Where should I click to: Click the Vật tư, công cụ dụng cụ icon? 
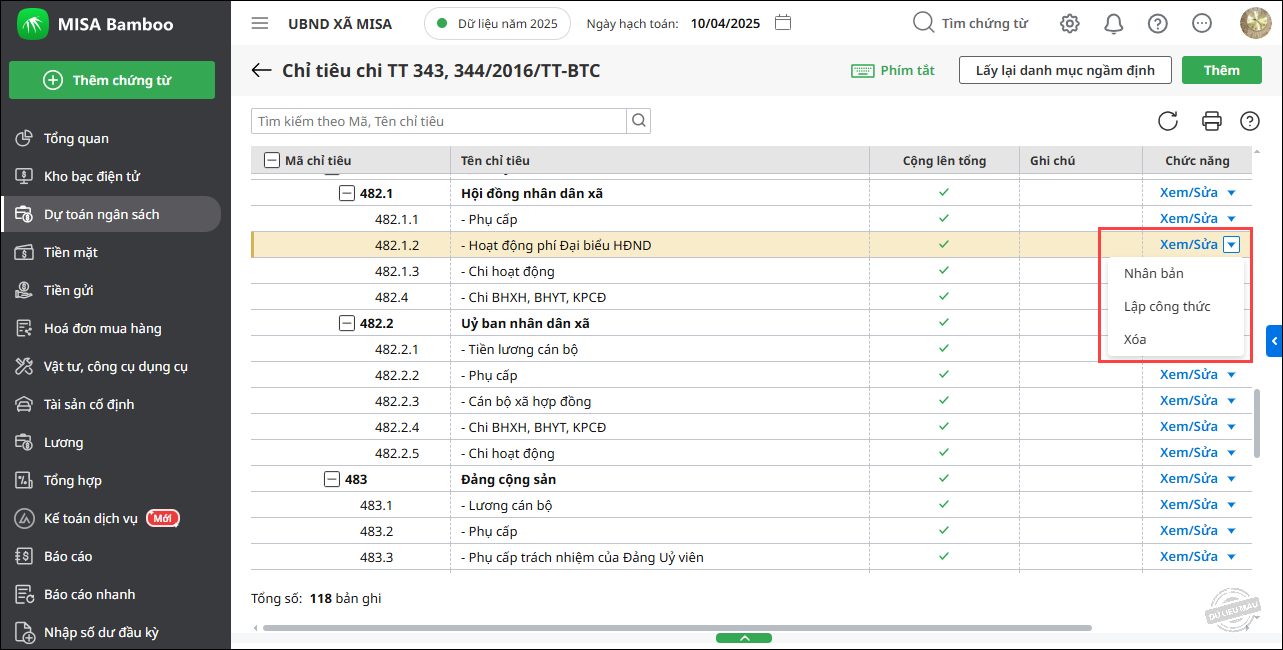[x=25, y=366]
